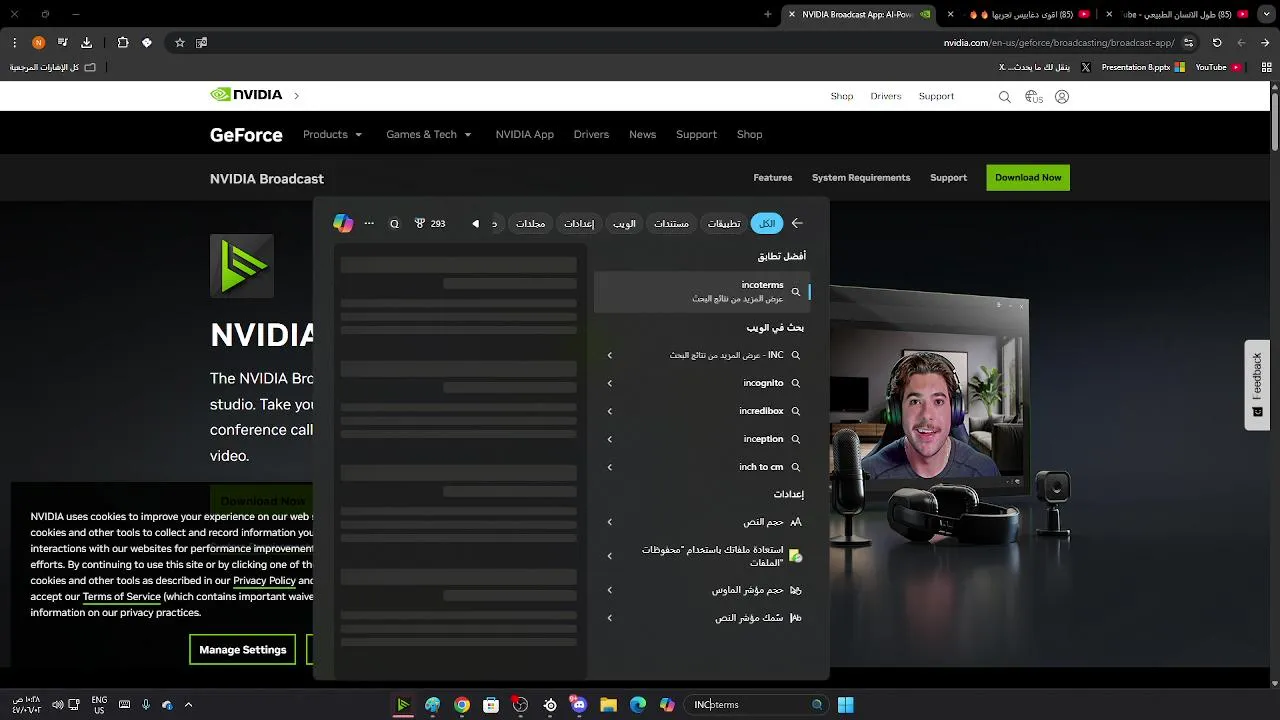Open Copilot app from the taskbar

pos(667,705)
